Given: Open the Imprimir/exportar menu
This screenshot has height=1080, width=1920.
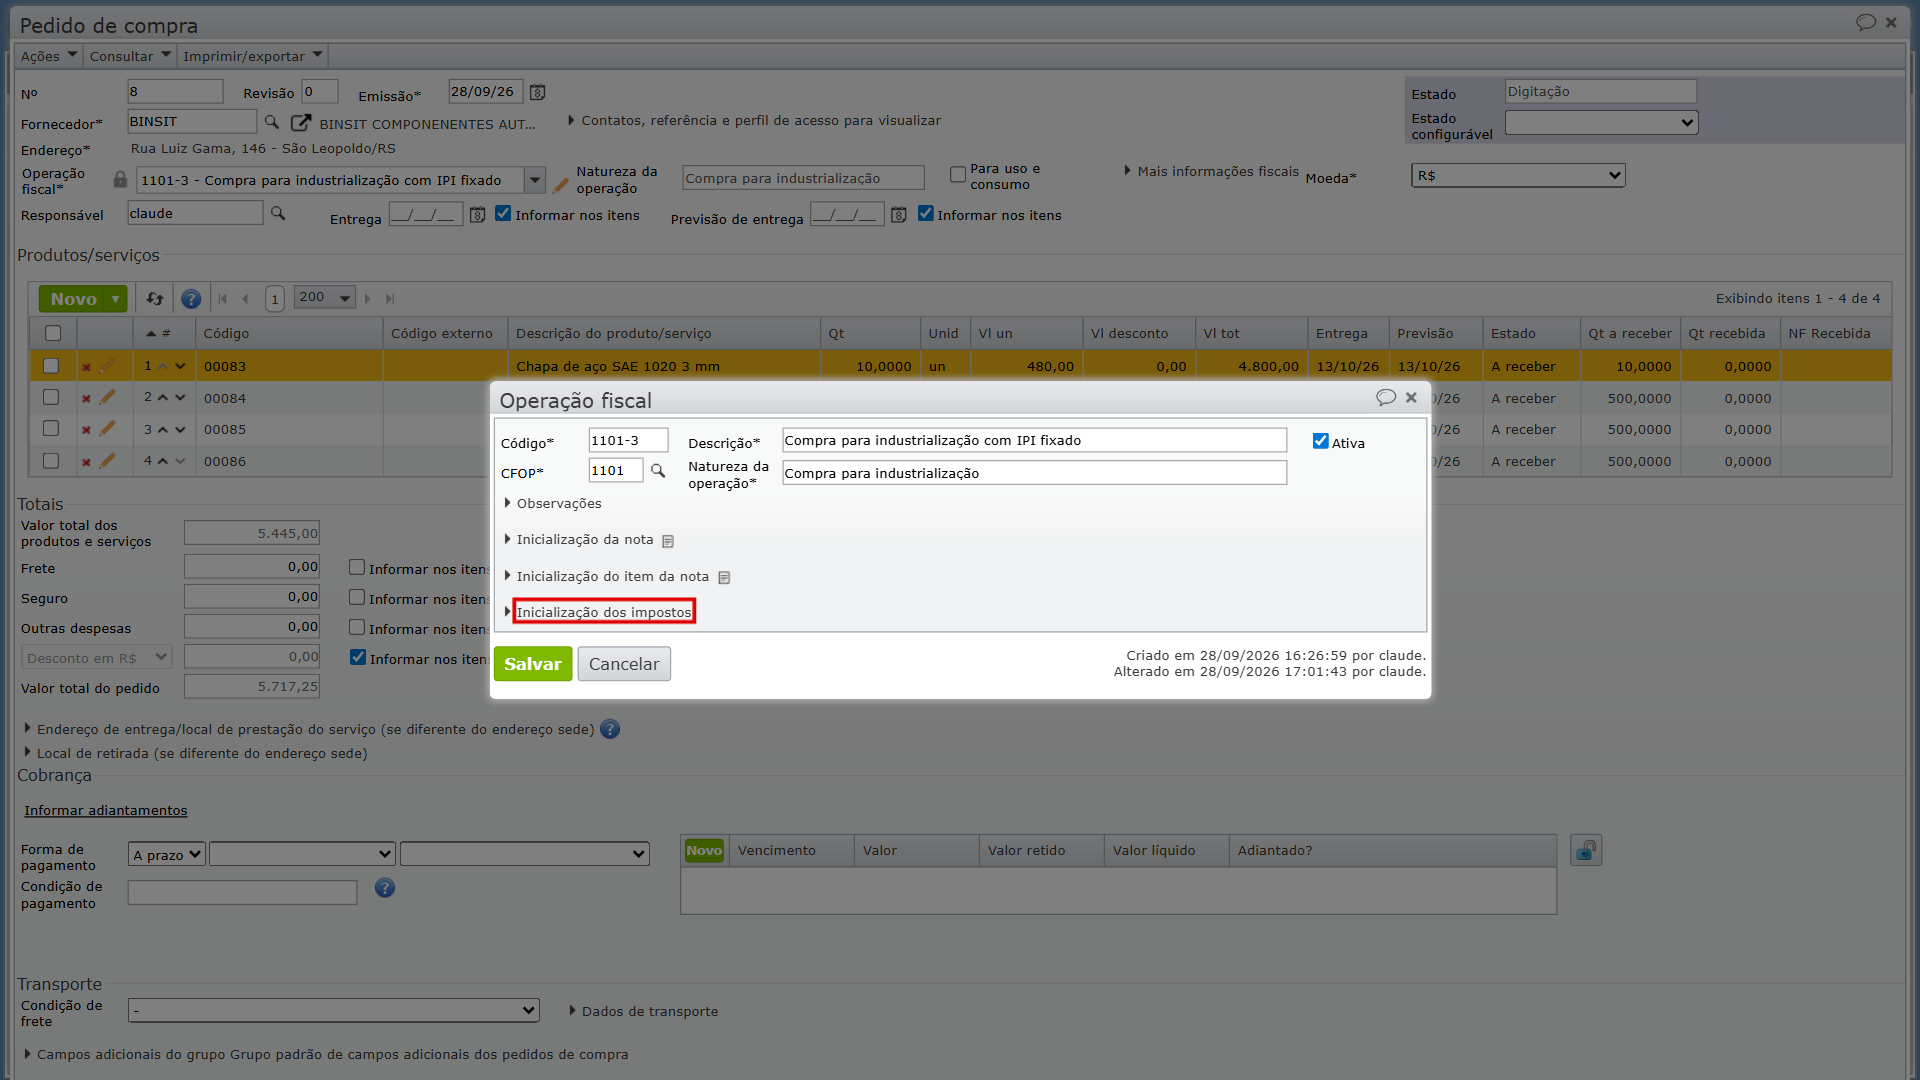Looking at the screenshot, I should pos(253,56).
